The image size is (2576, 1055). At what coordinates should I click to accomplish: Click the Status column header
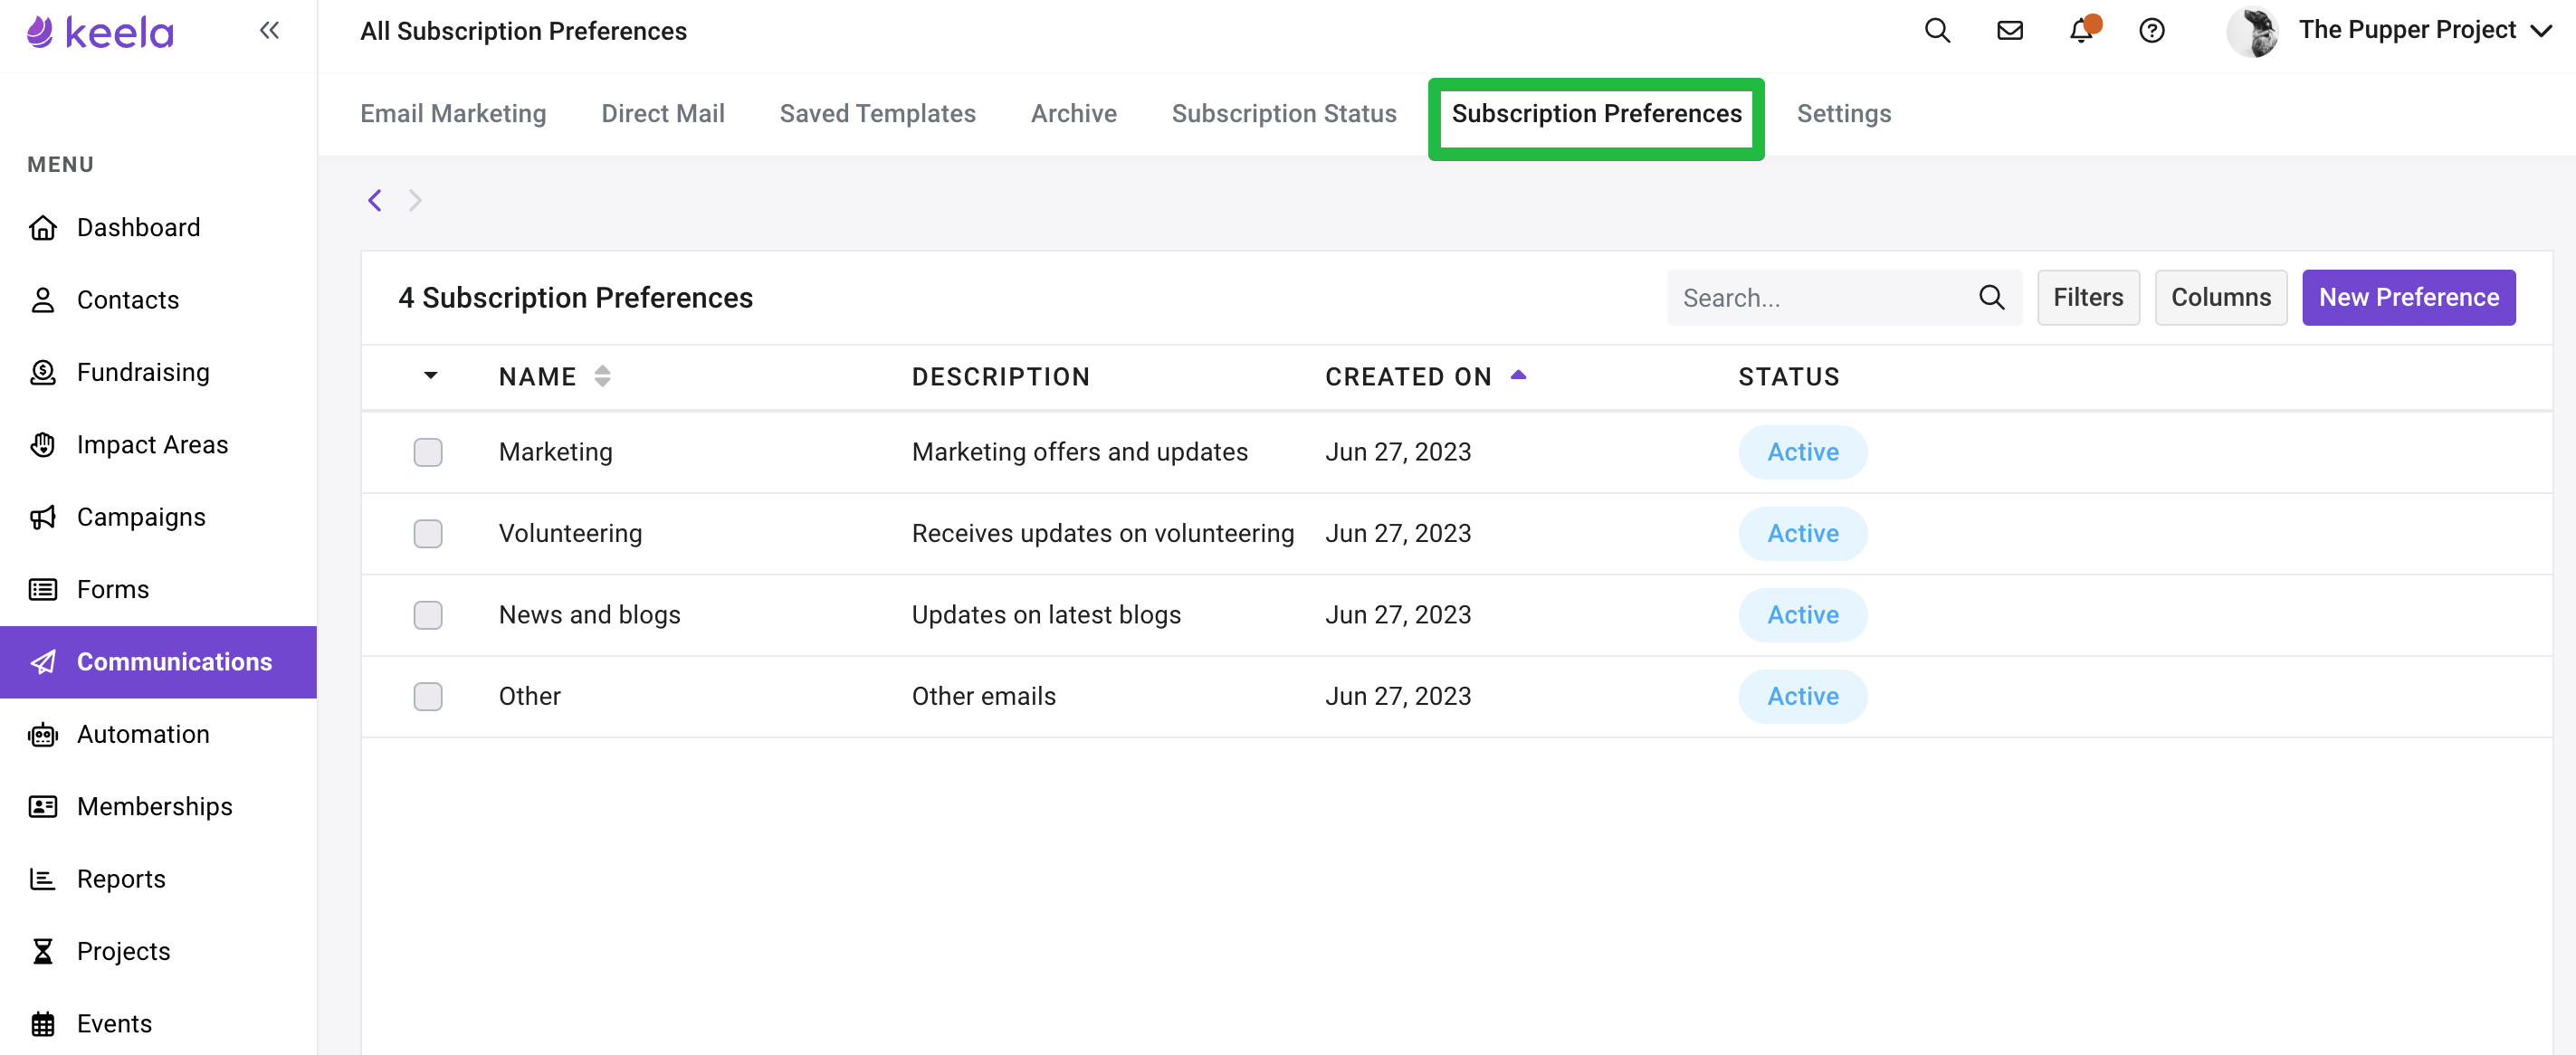click(x=1788, y=377)
